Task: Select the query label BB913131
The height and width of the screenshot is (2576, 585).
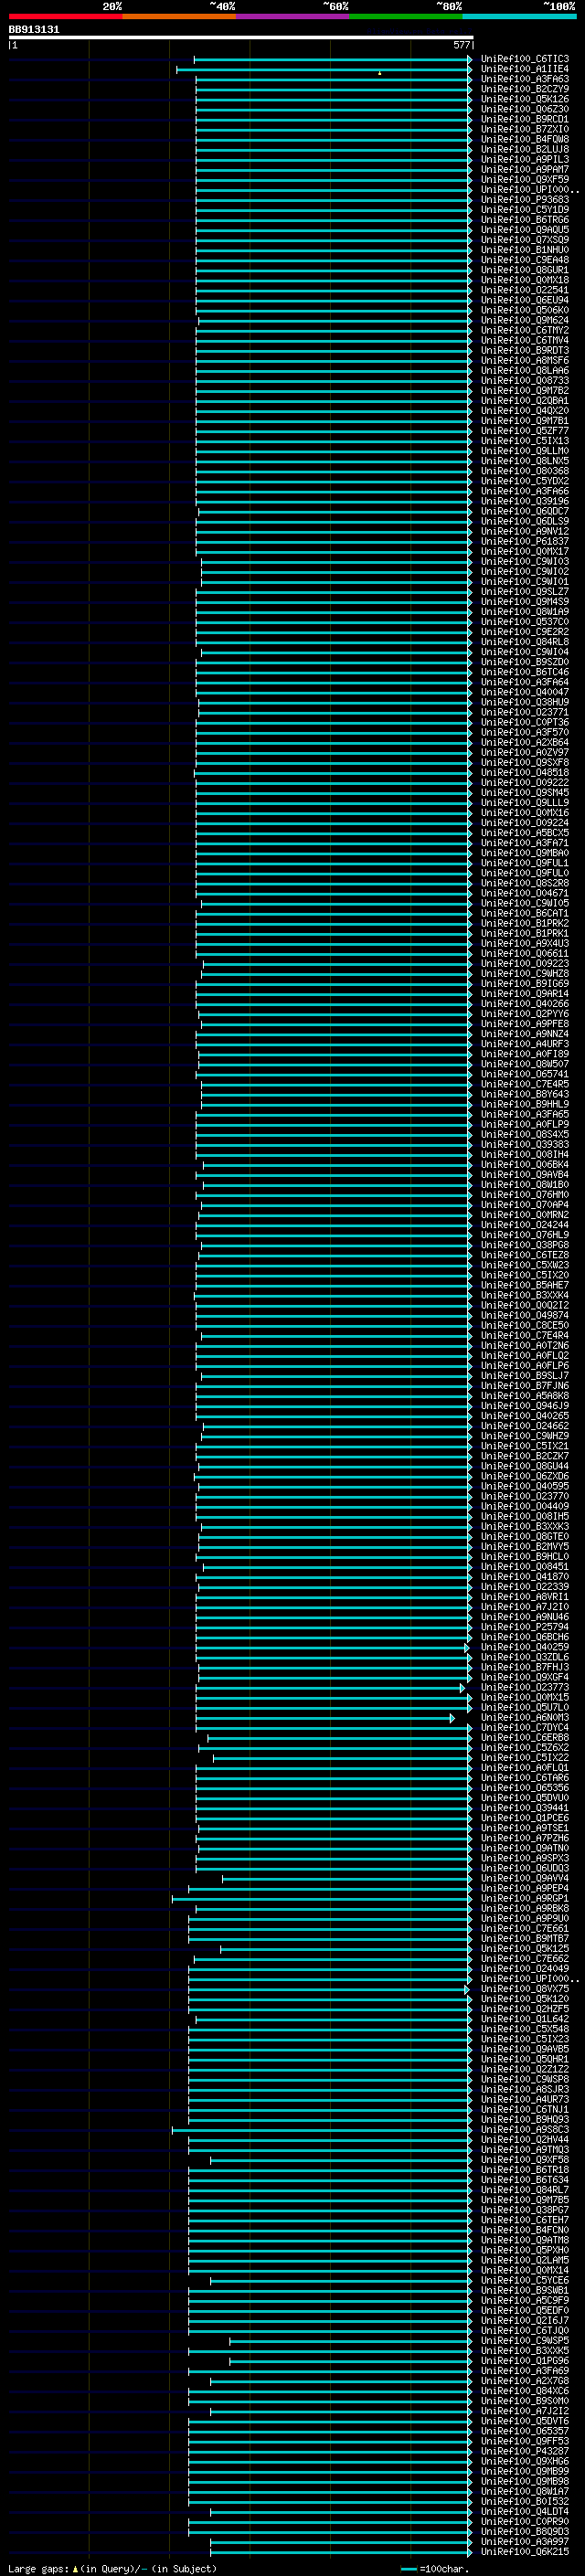Action: (34, 29)
